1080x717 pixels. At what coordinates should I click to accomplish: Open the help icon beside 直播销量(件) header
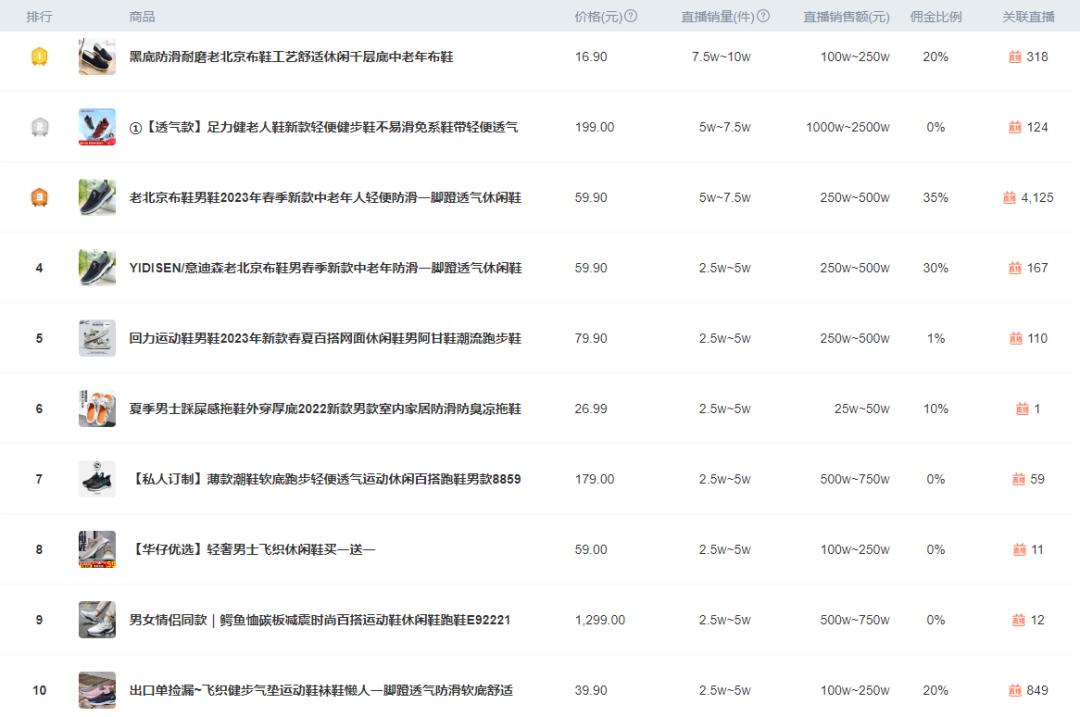coord(764,16)
